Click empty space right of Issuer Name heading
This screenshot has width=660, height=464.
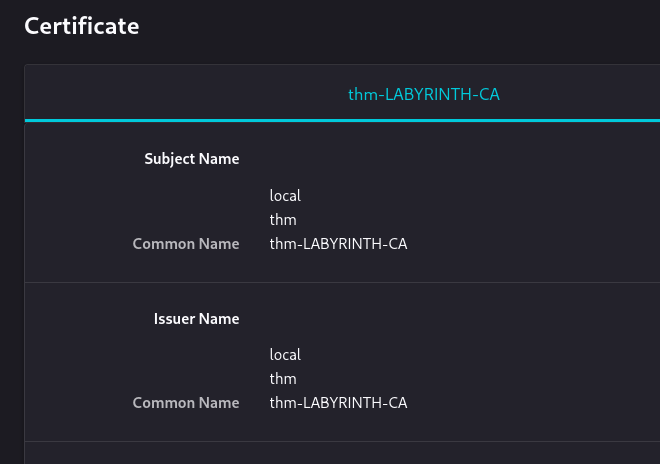click(450, 319)
